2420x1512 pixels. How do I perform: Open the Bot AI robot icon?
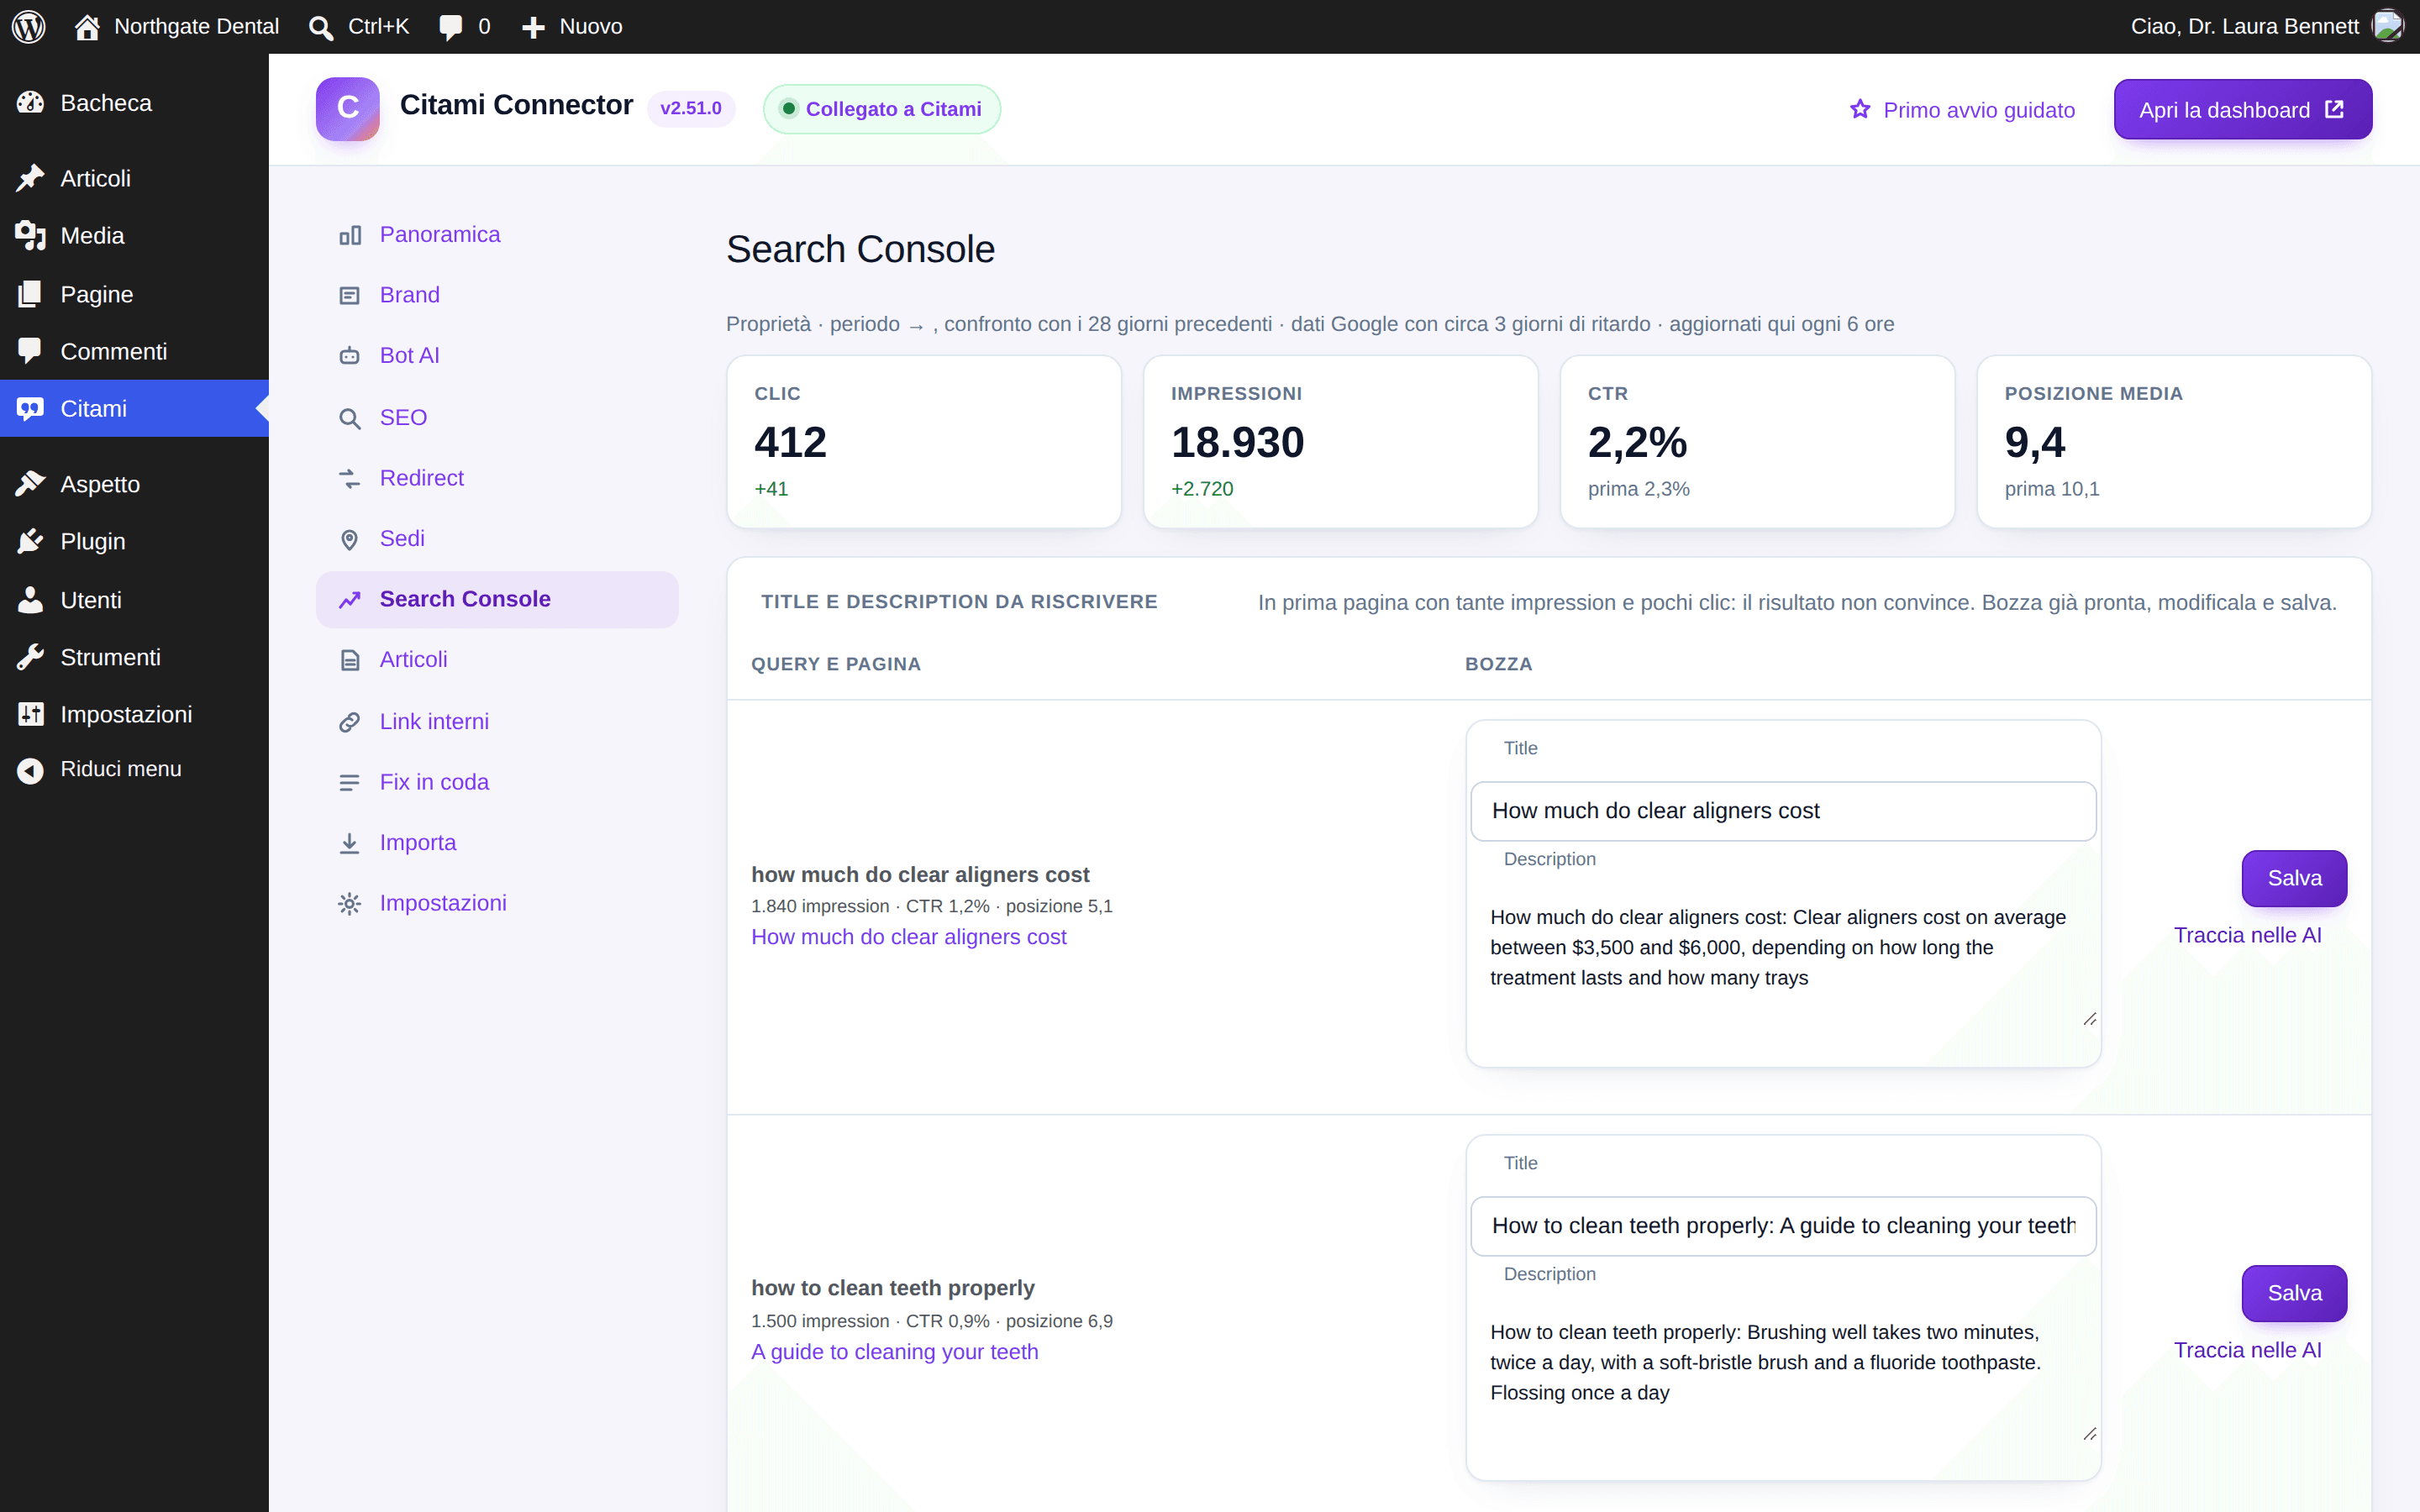pyautogui.click(x=349, y=356)
